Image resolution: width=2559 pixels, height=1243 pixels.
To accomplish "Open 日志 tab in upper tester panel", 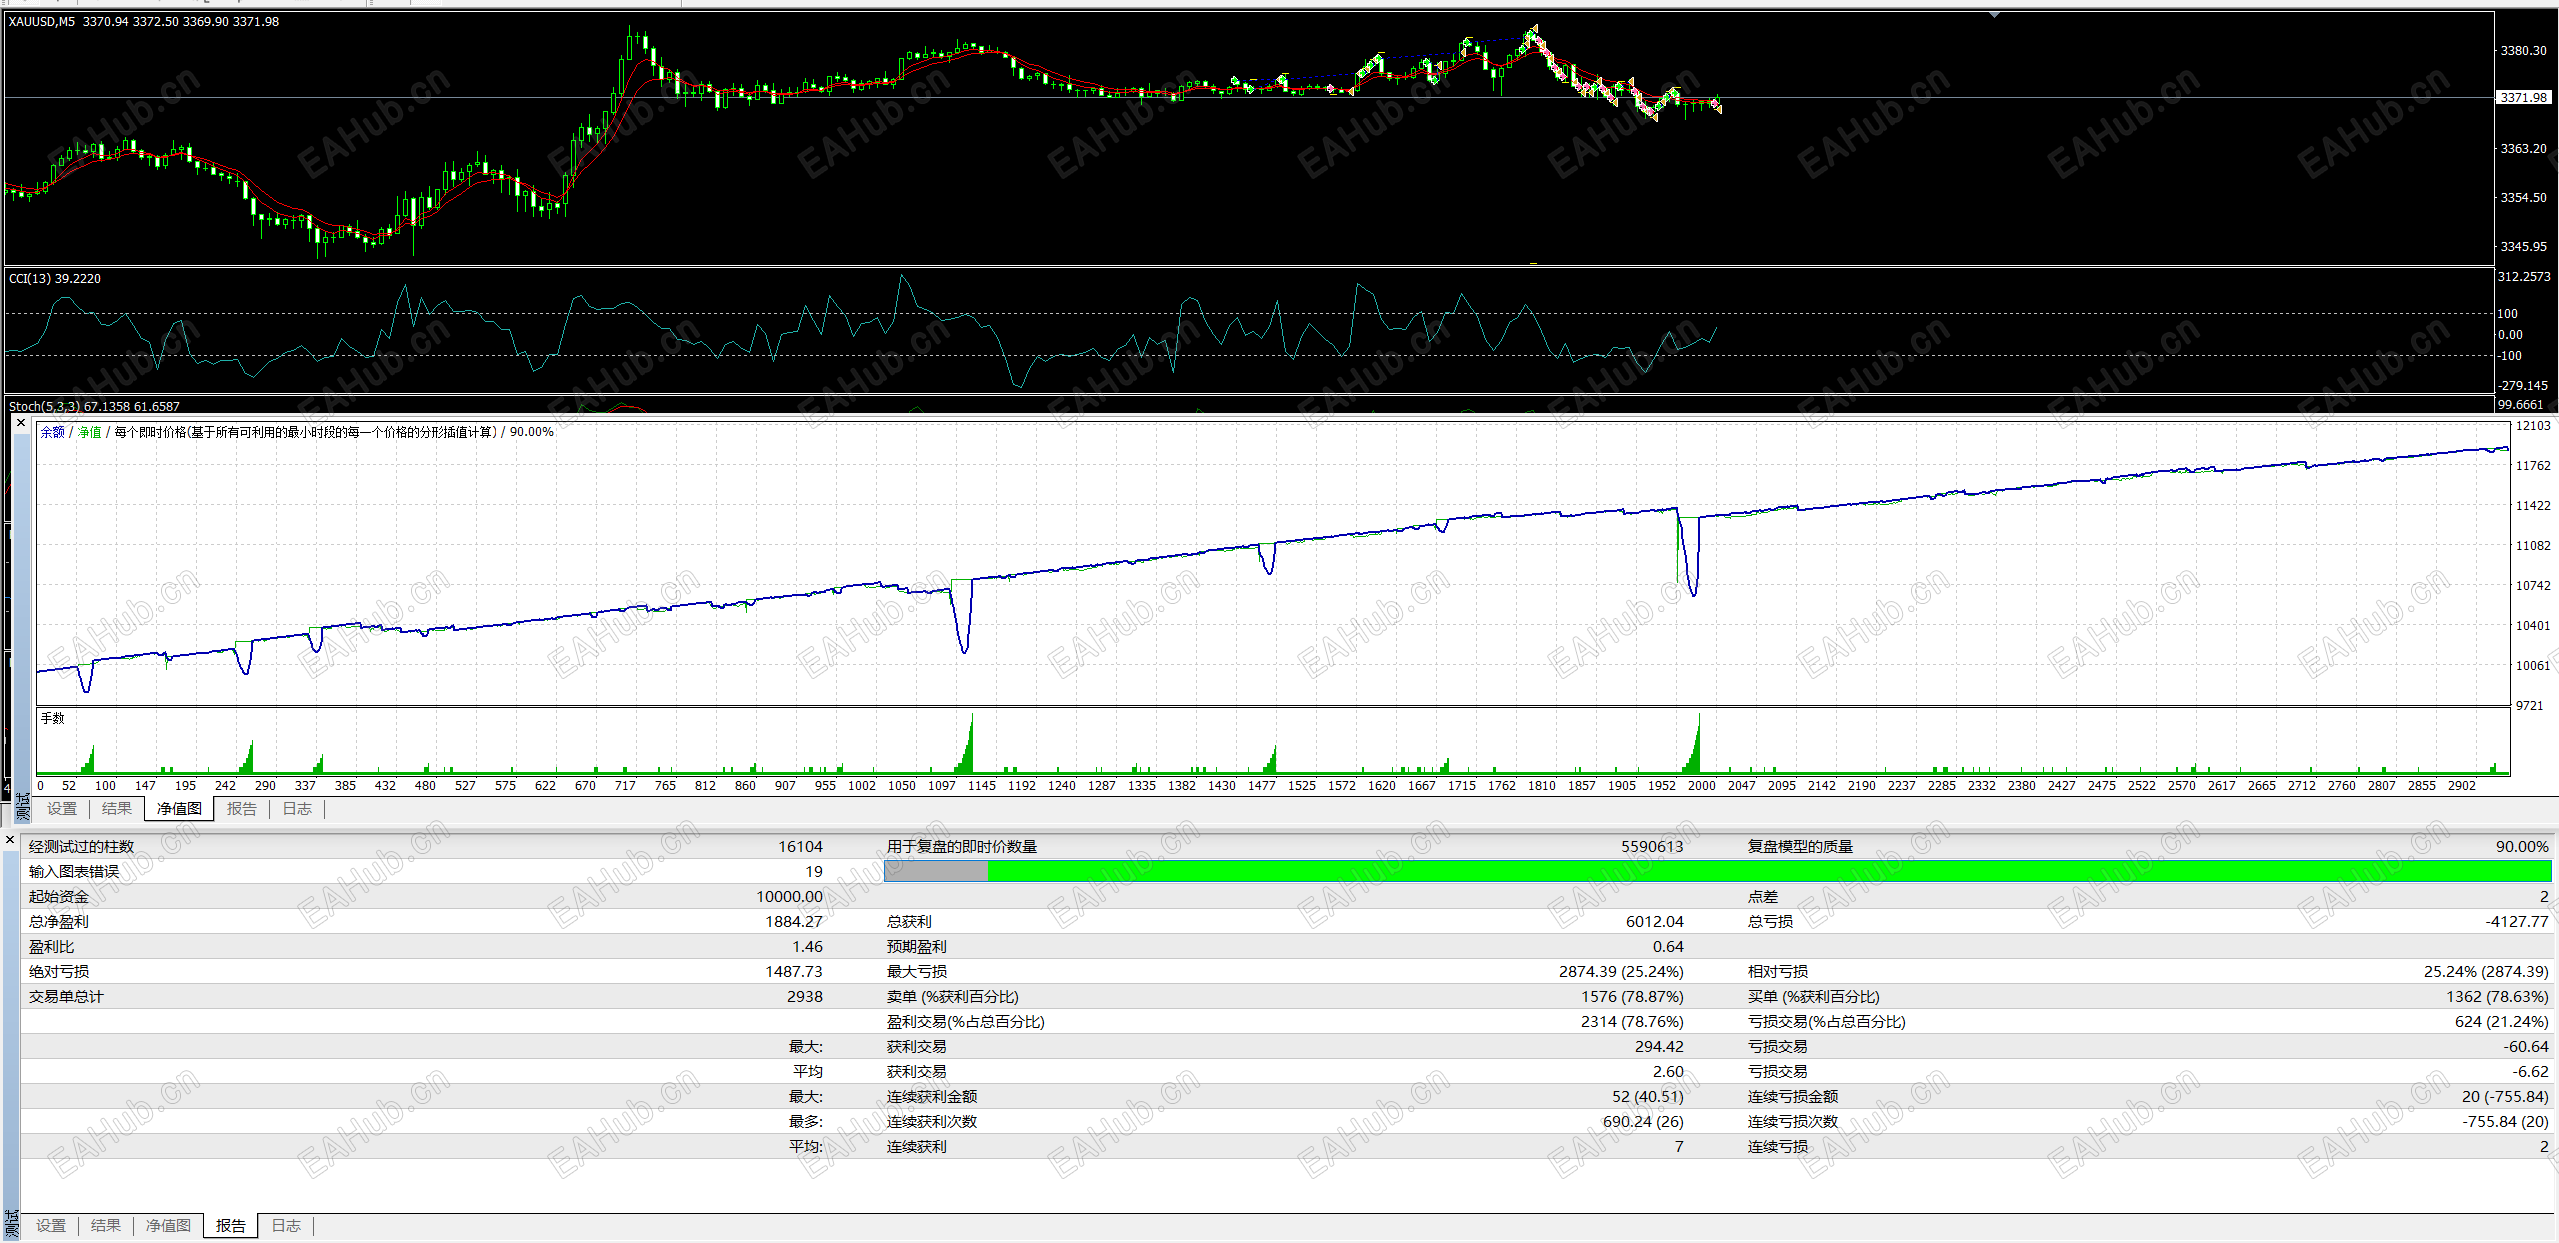I will [x=297, y=809].
